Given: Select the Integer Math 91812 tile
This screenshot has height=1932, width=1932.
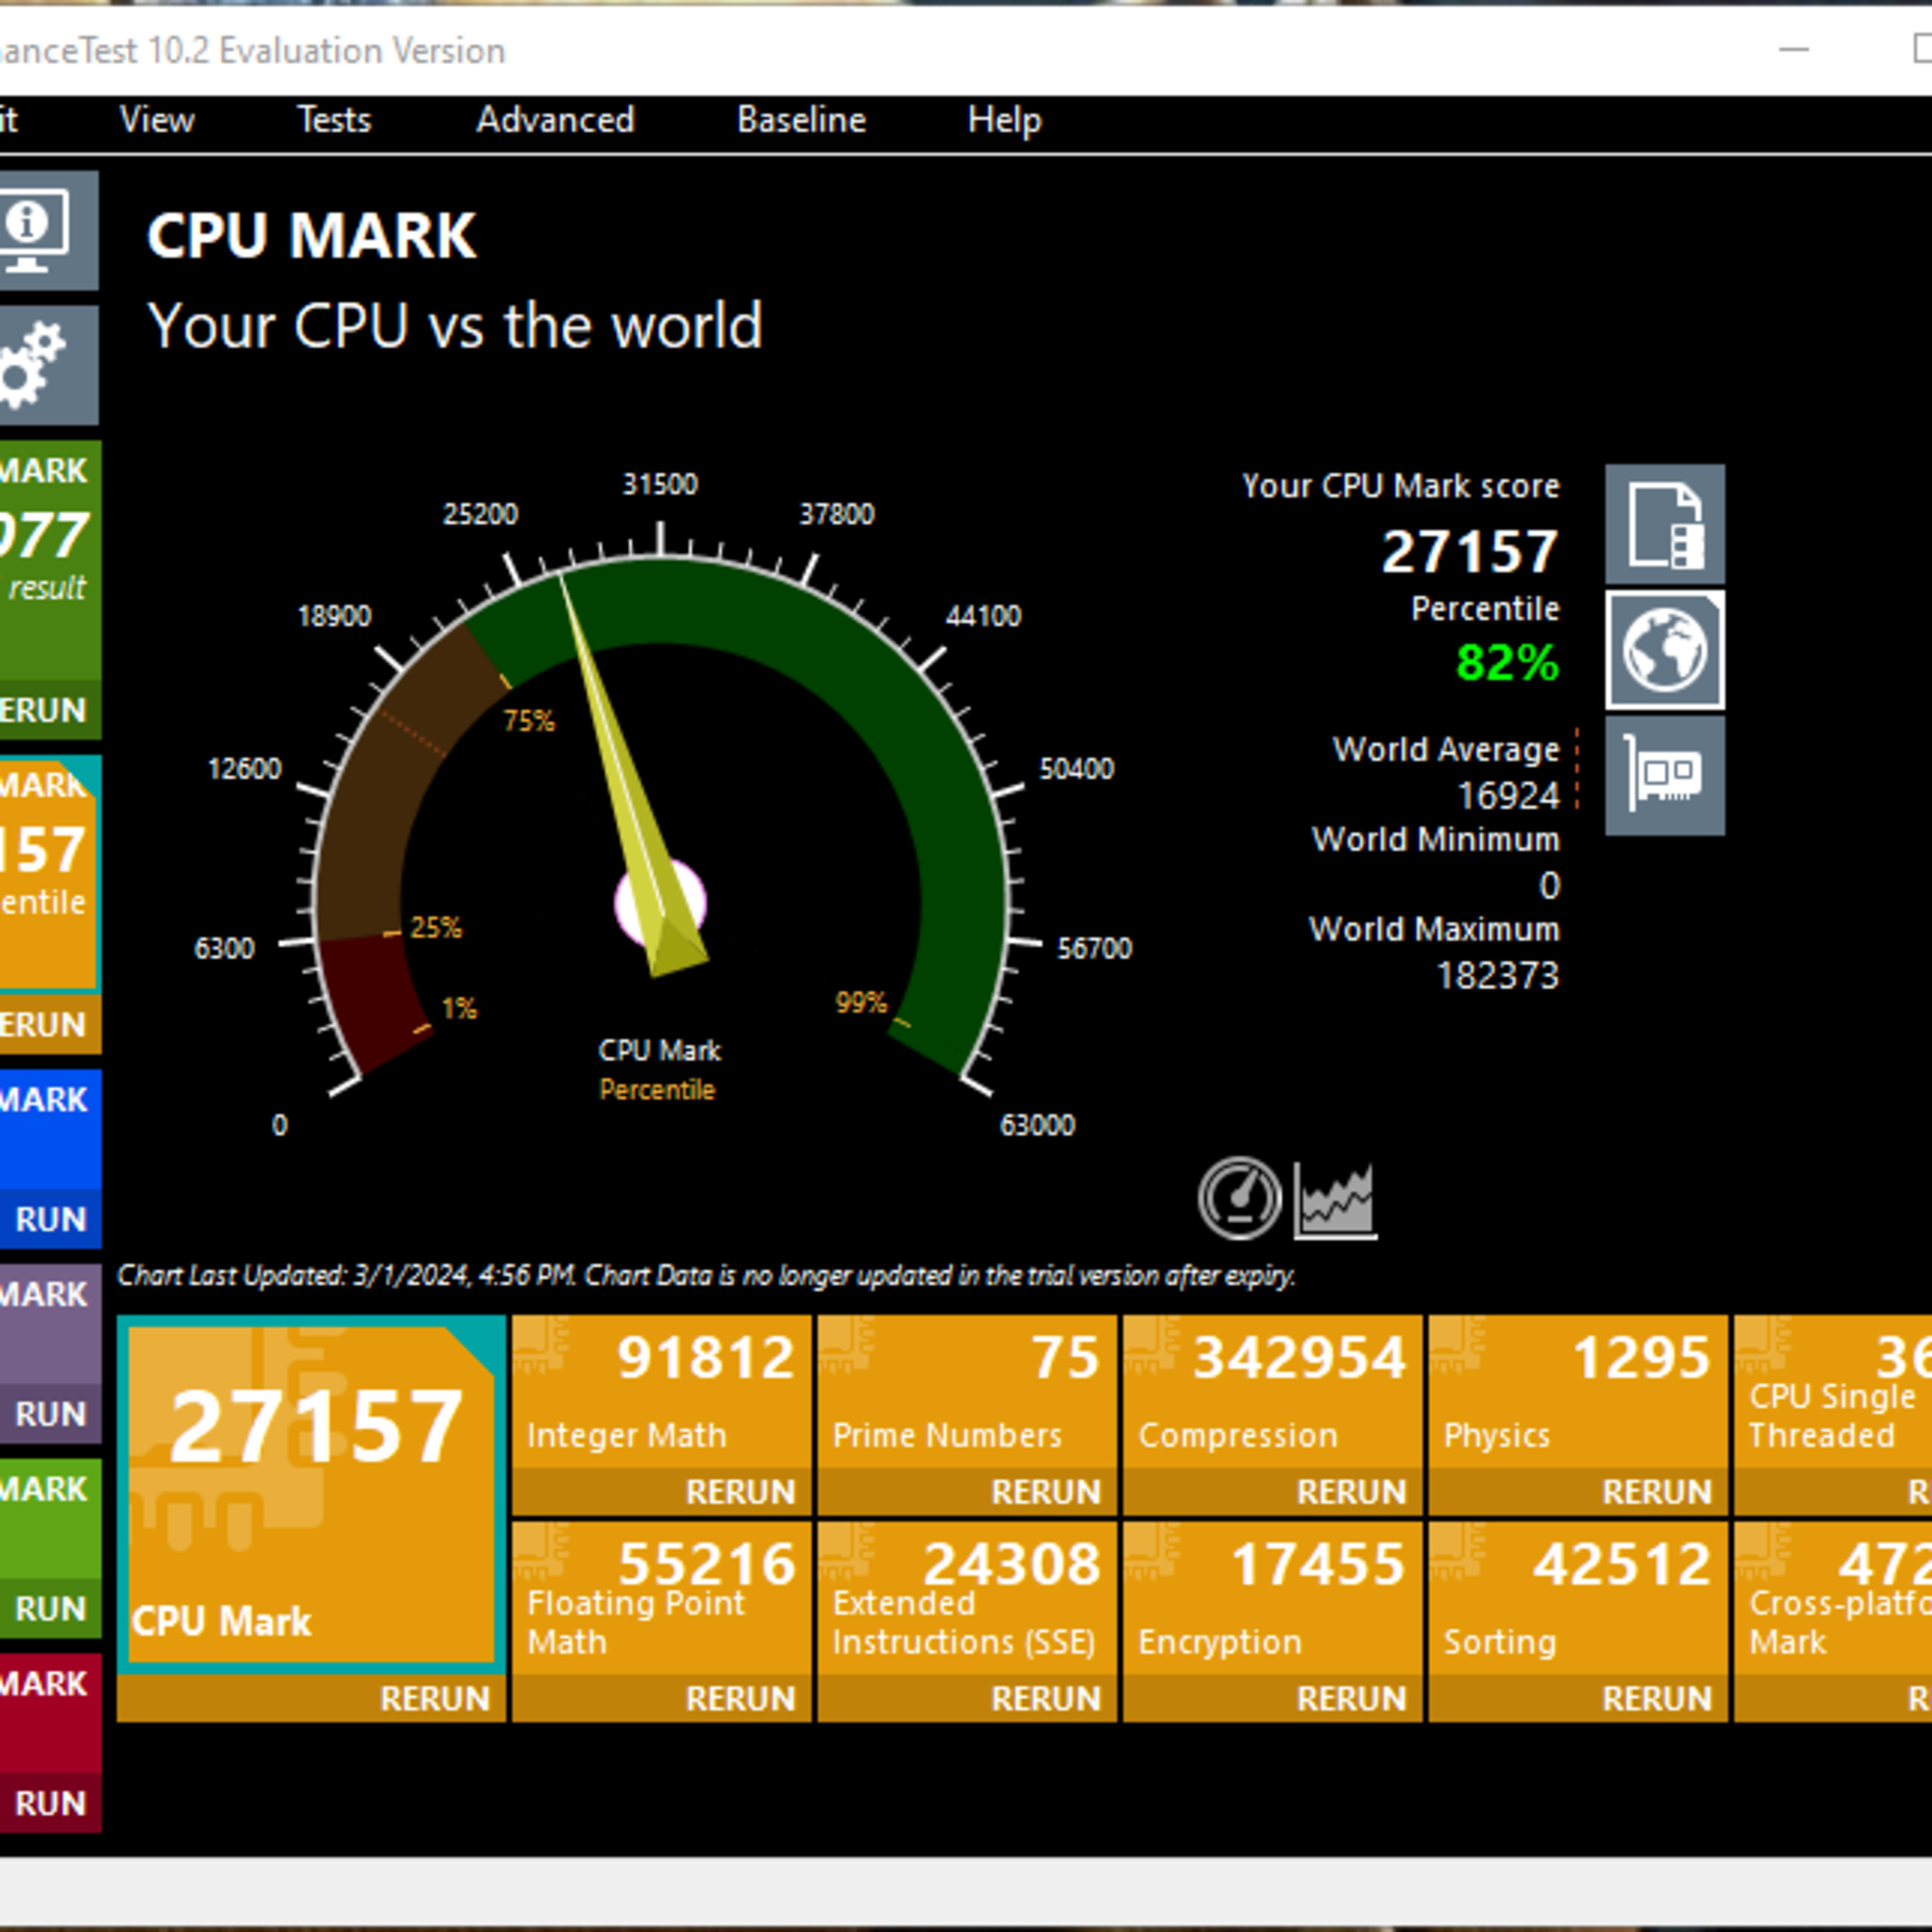Looking at the screenshot, I should tap(661, 1392).
